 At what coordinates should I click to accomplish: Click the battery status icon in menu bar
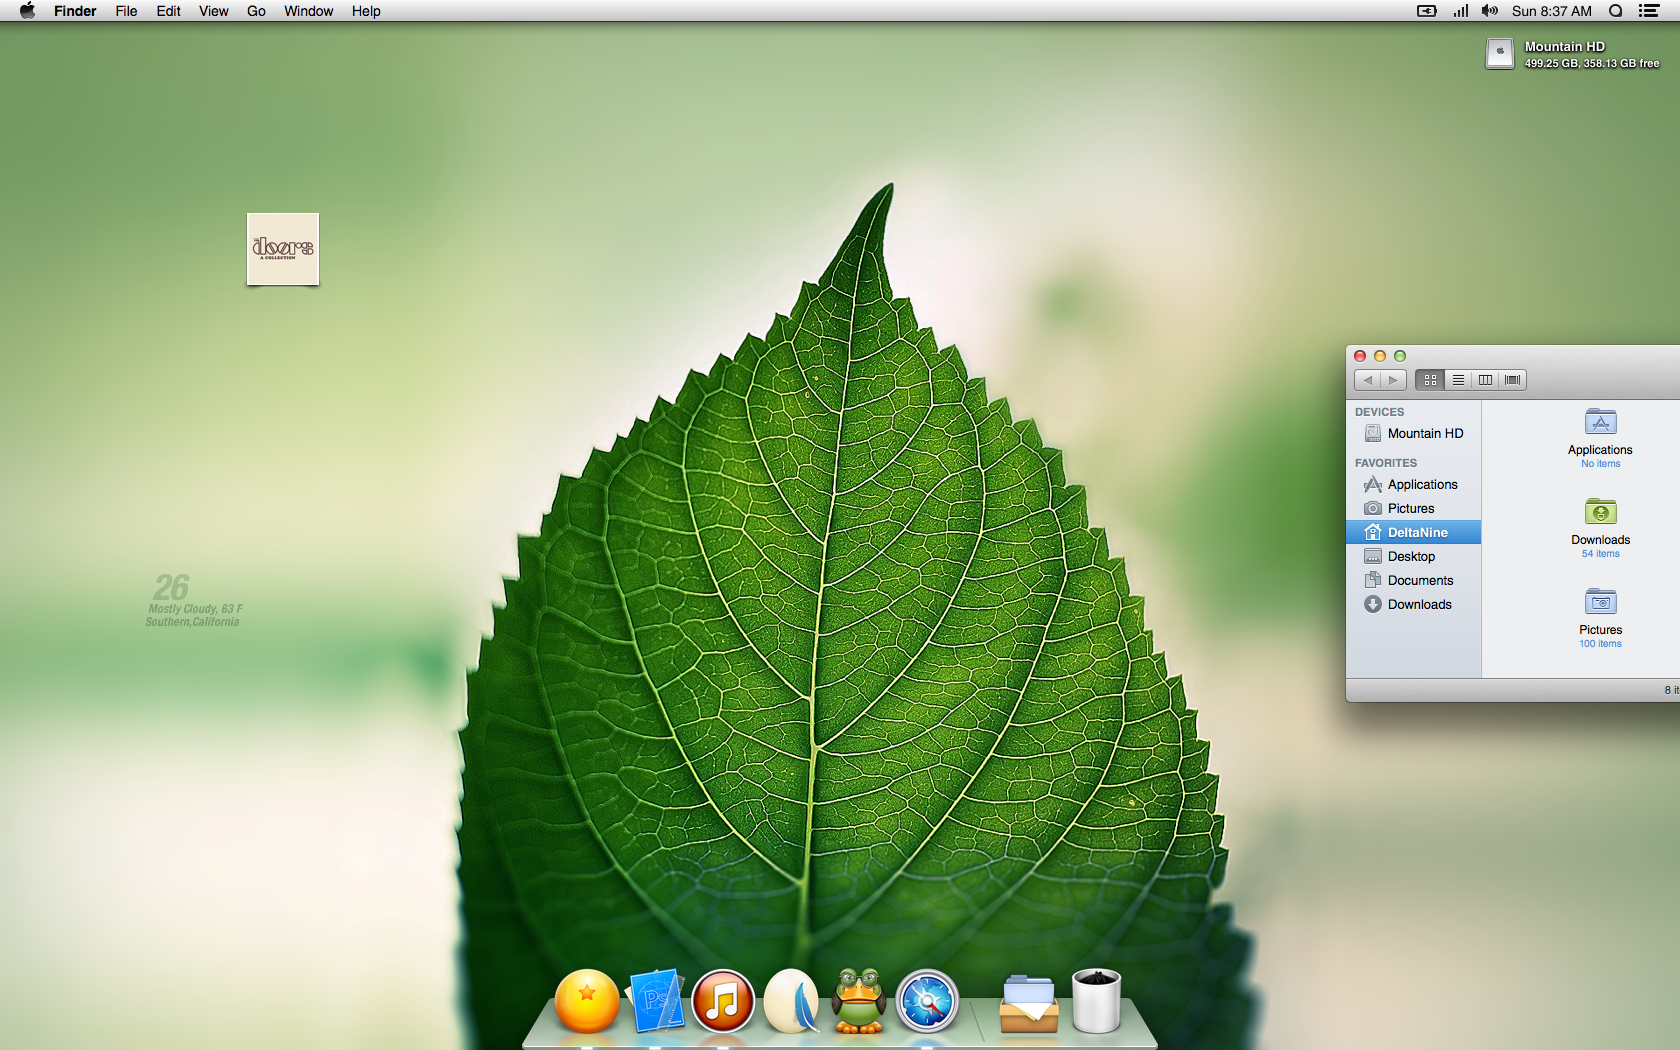pyautogui.click(x=1427, y=11)
